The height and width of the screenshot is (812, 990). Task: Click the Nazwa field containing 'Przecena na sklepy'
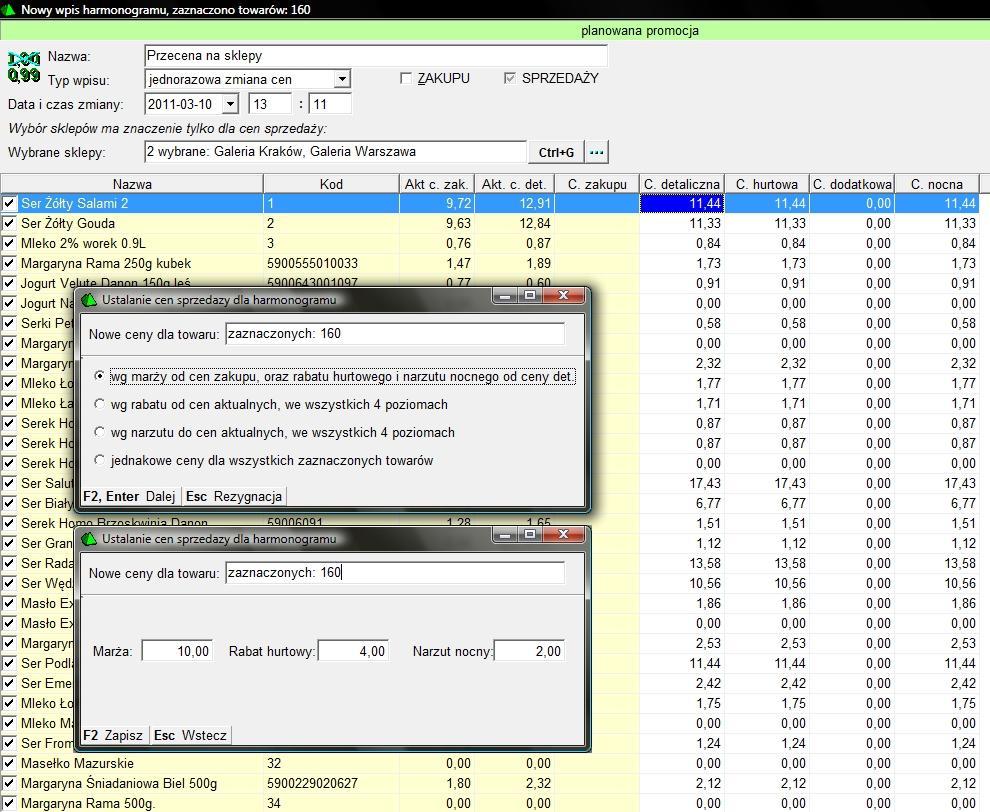[376, 56]
